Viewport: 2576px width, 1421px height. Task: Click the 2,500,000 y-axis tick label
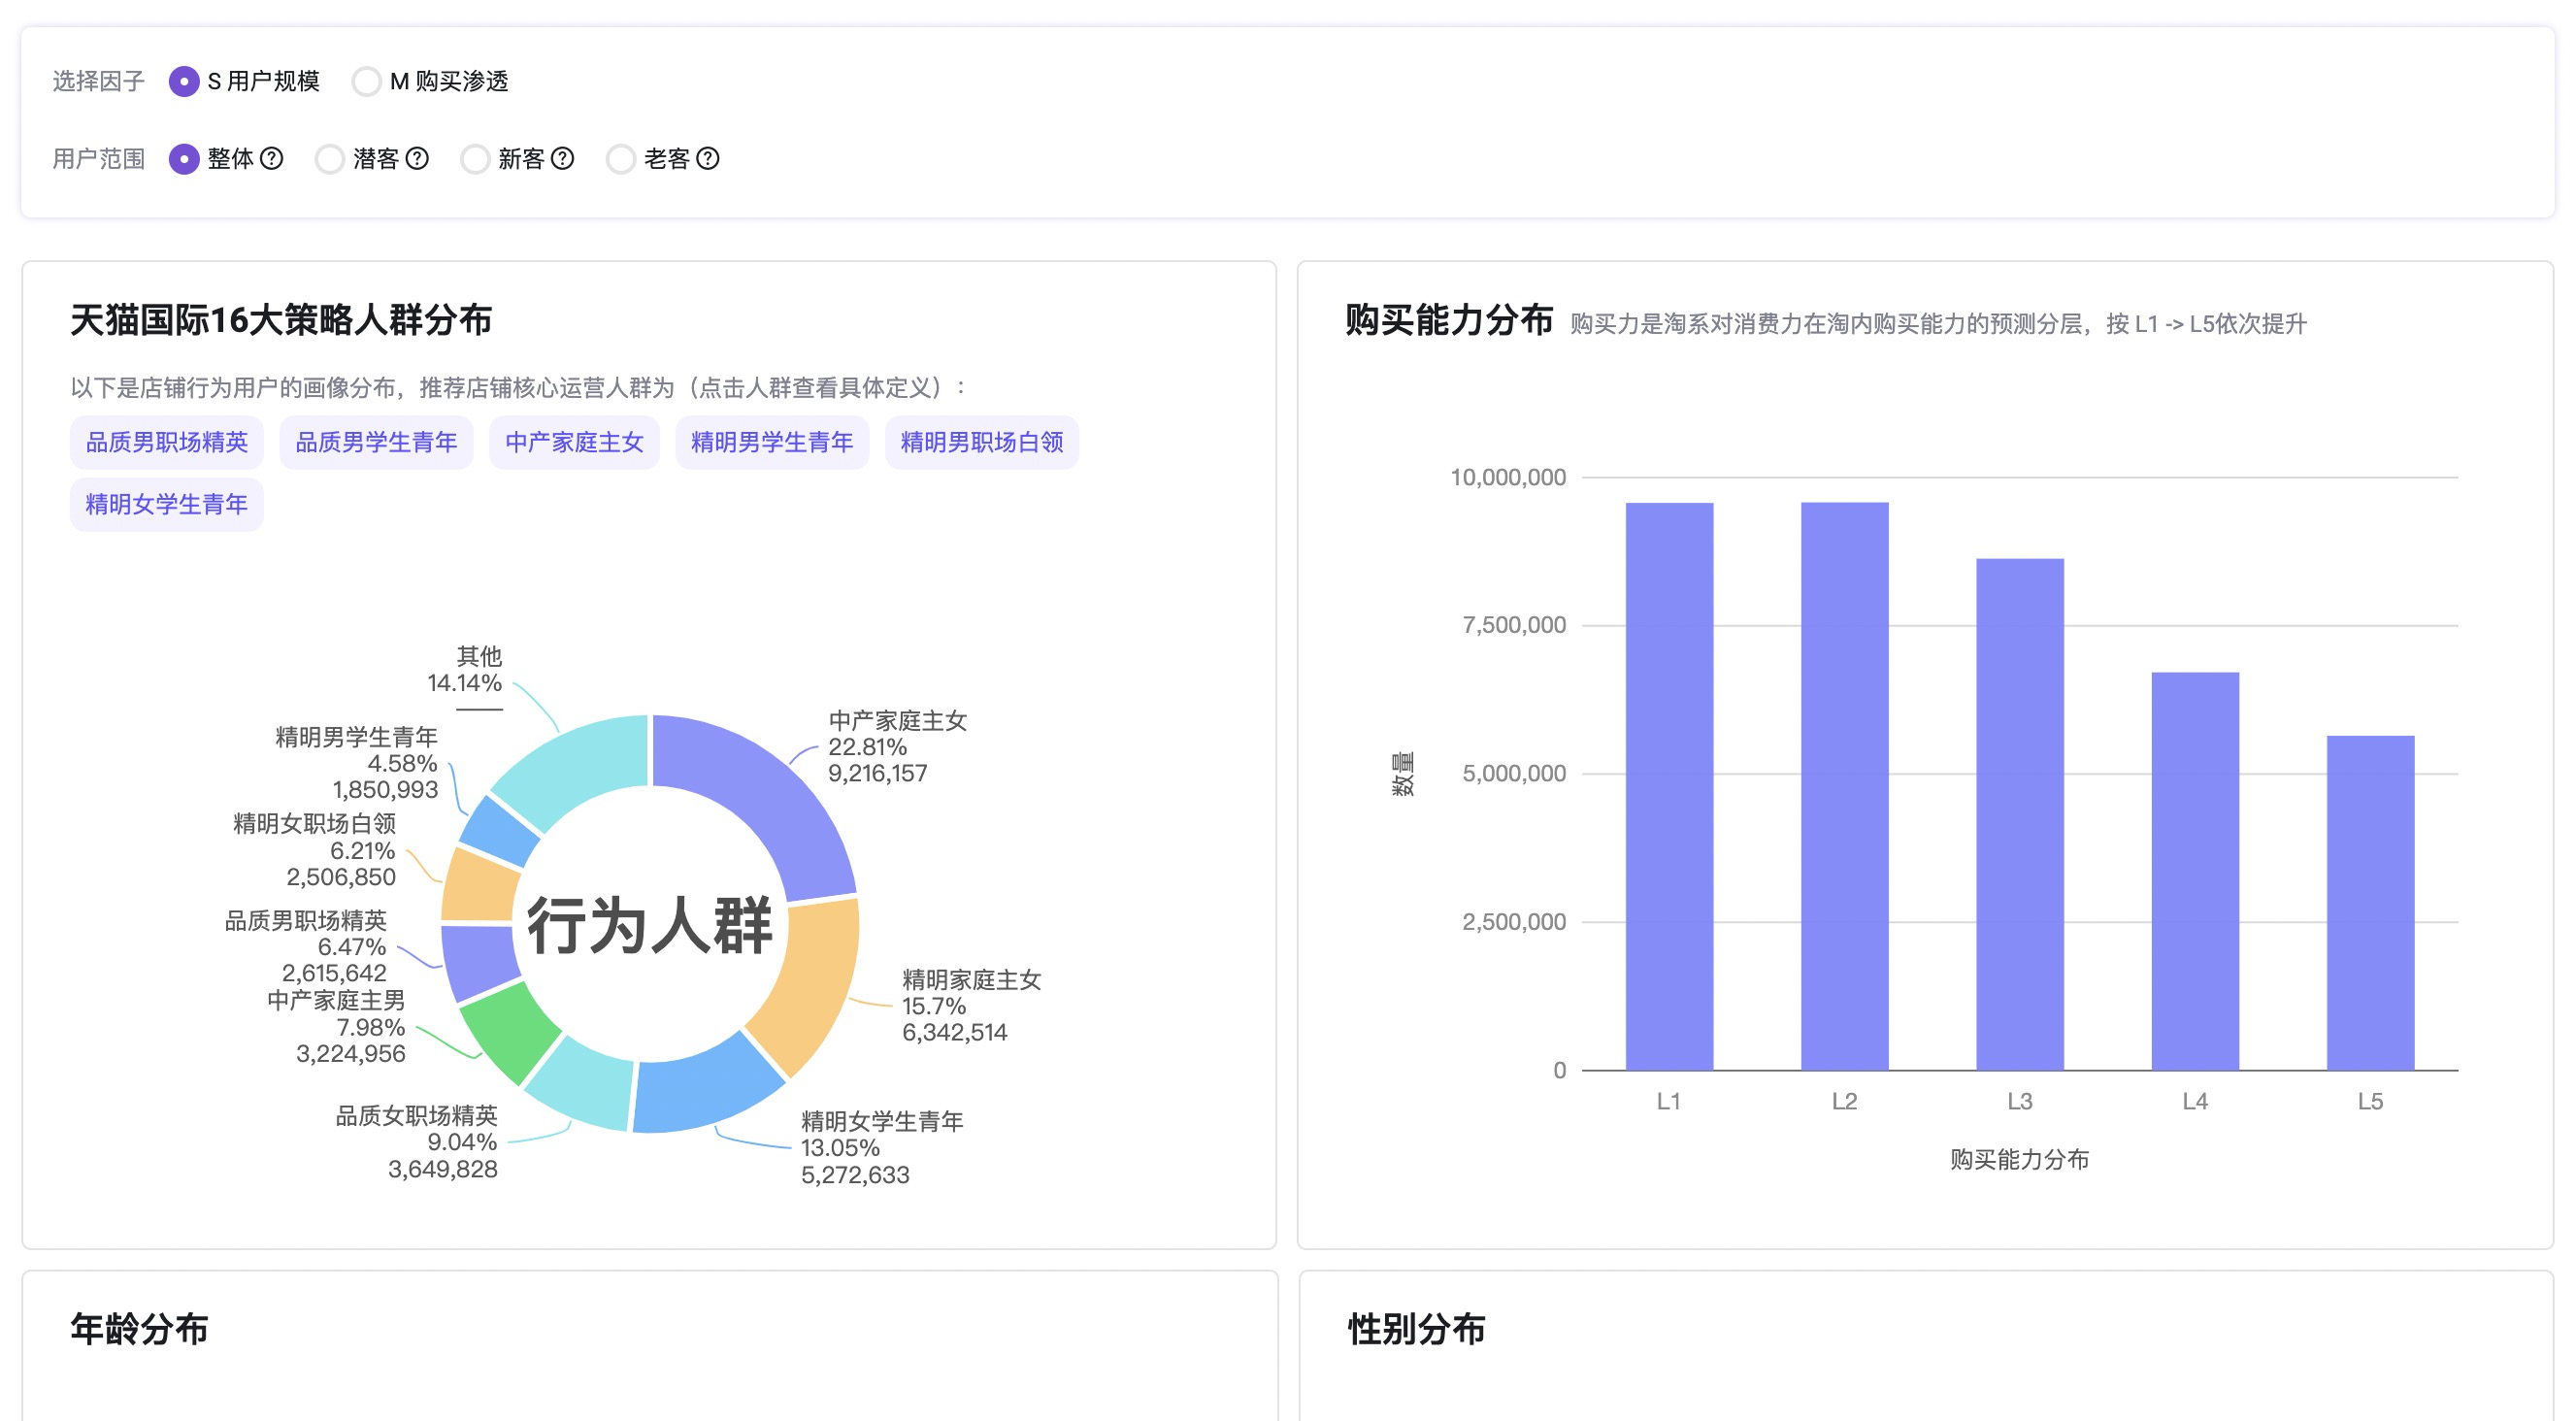(1514, 922)
